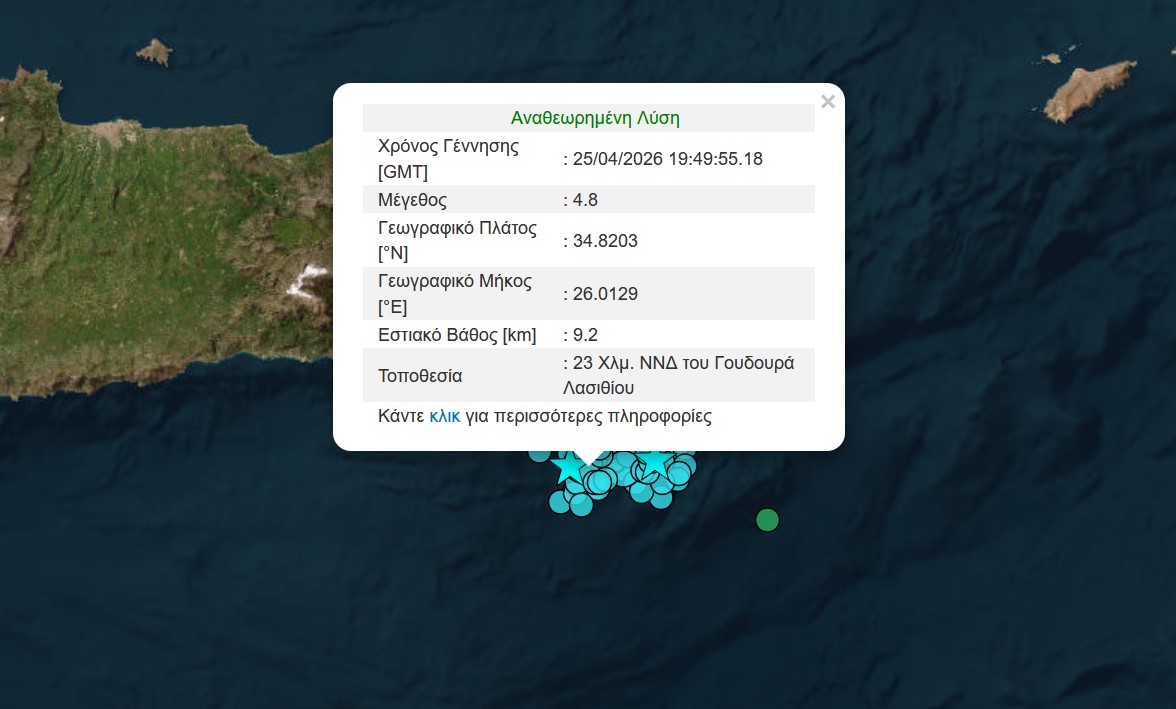Click the 'Μέγεθος' row label

click(x=412, y=199)
